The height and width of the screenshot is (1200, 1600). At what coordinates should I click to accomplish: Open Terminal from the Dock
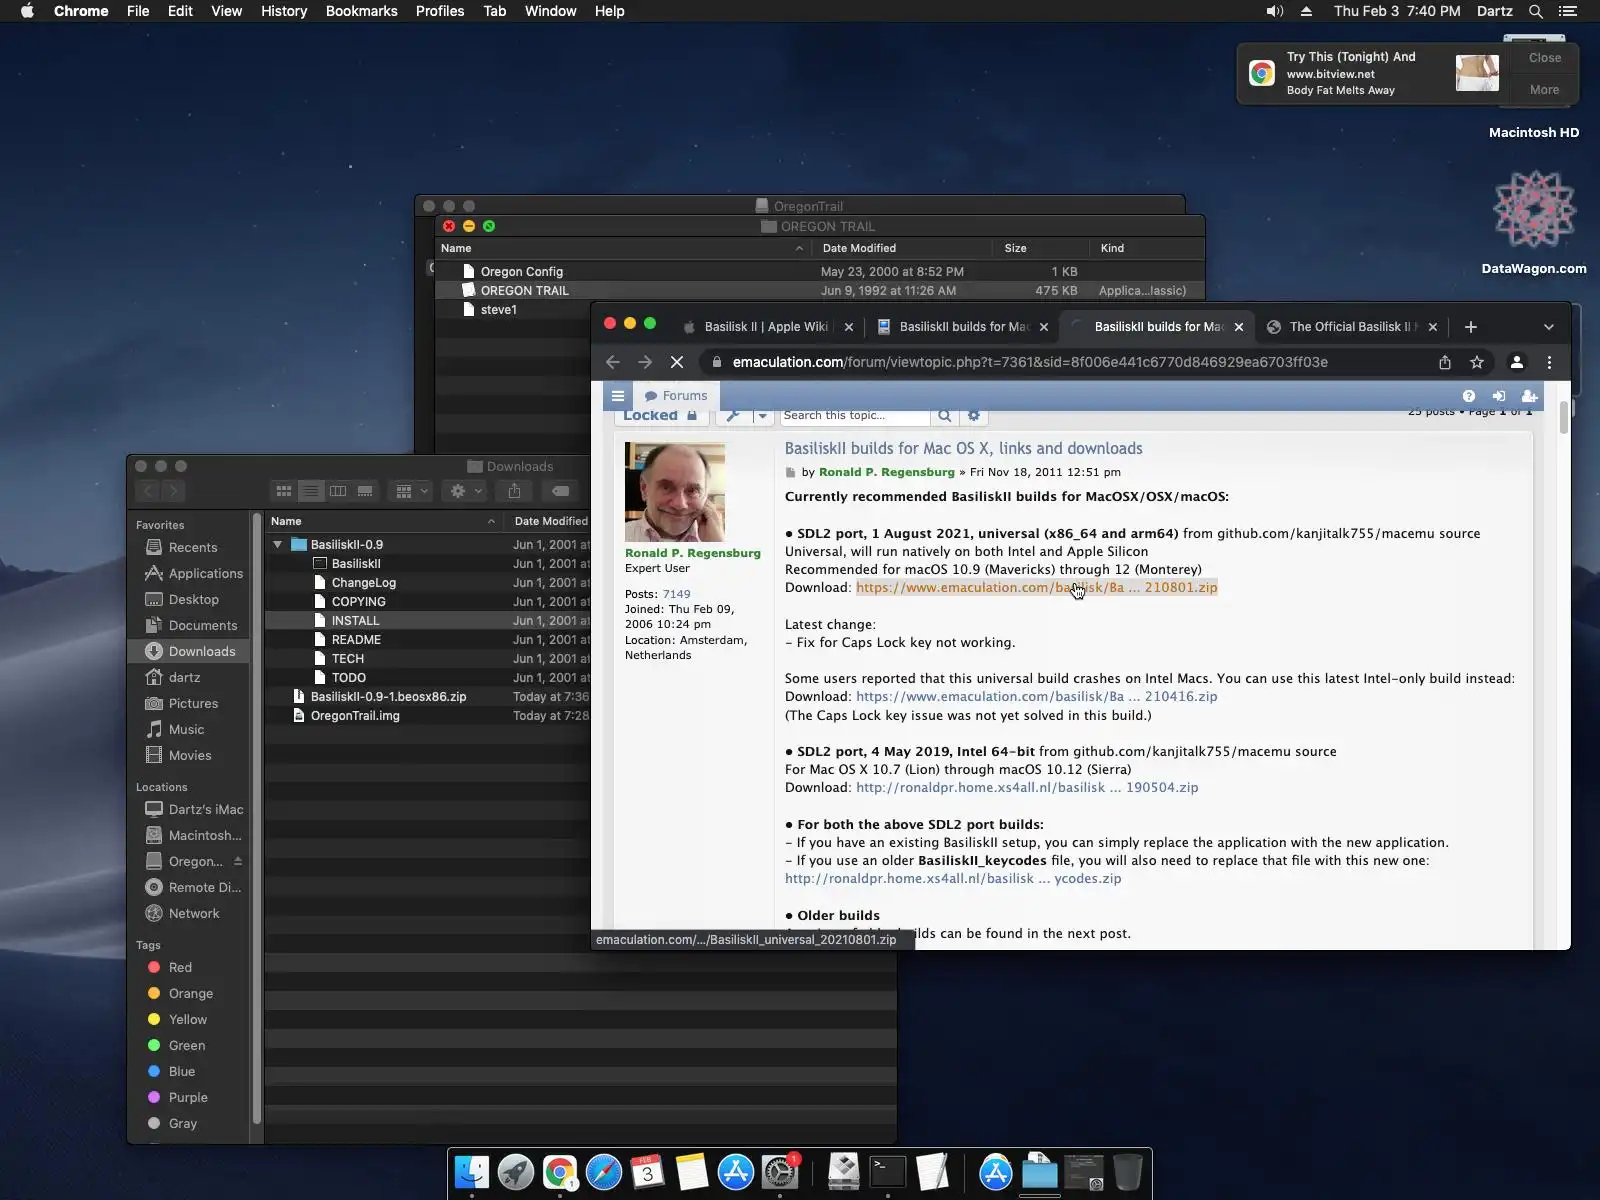tap(888, 1172)
